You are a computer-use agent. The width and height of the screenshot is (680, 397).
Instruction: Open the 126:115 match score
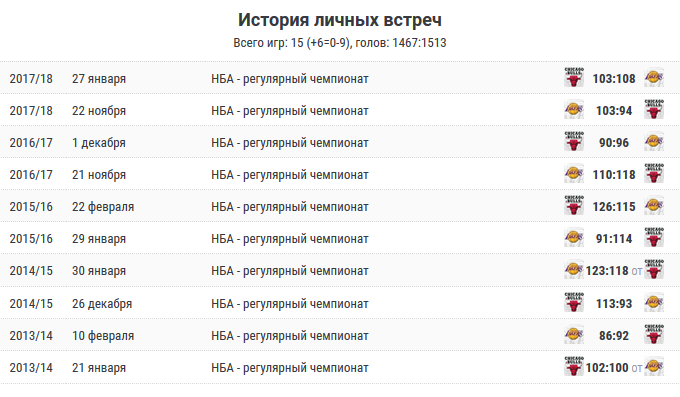[614, 207]
